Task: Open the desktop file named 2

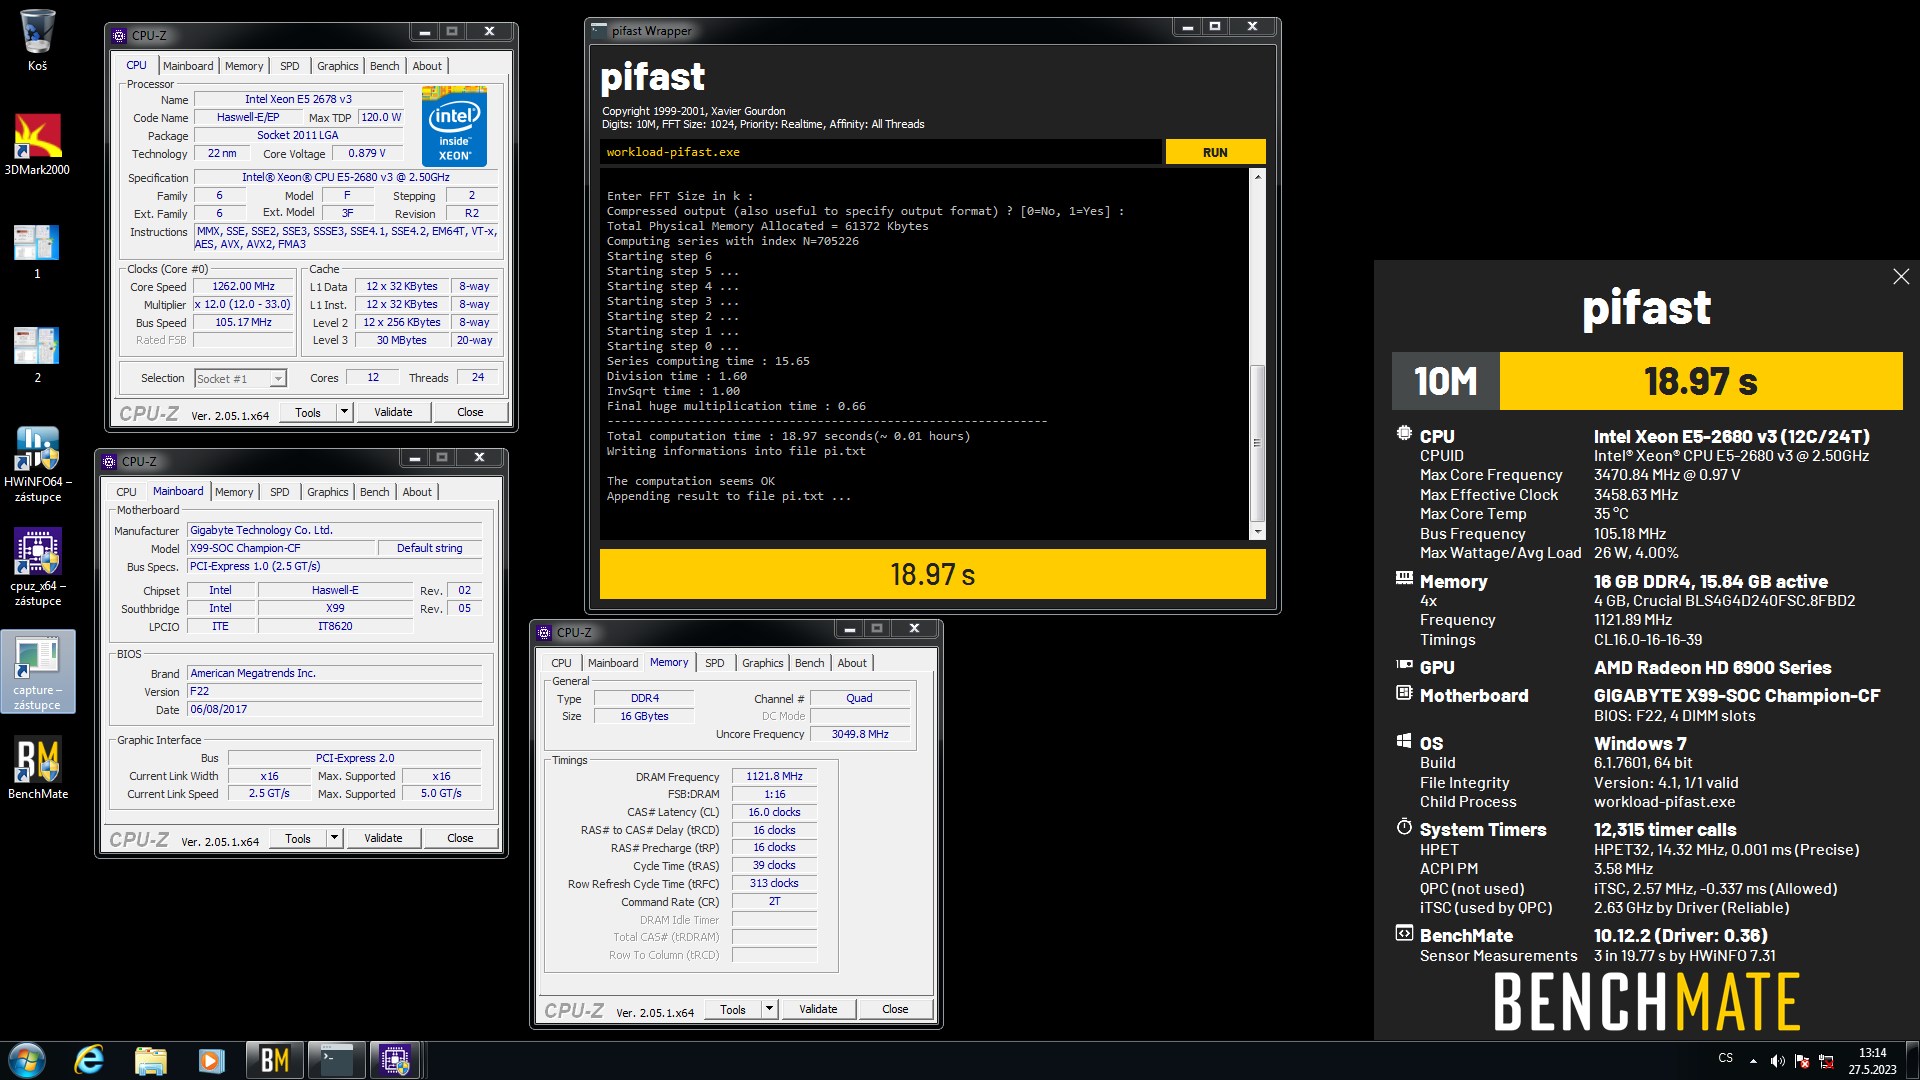Action: (37, 354)
